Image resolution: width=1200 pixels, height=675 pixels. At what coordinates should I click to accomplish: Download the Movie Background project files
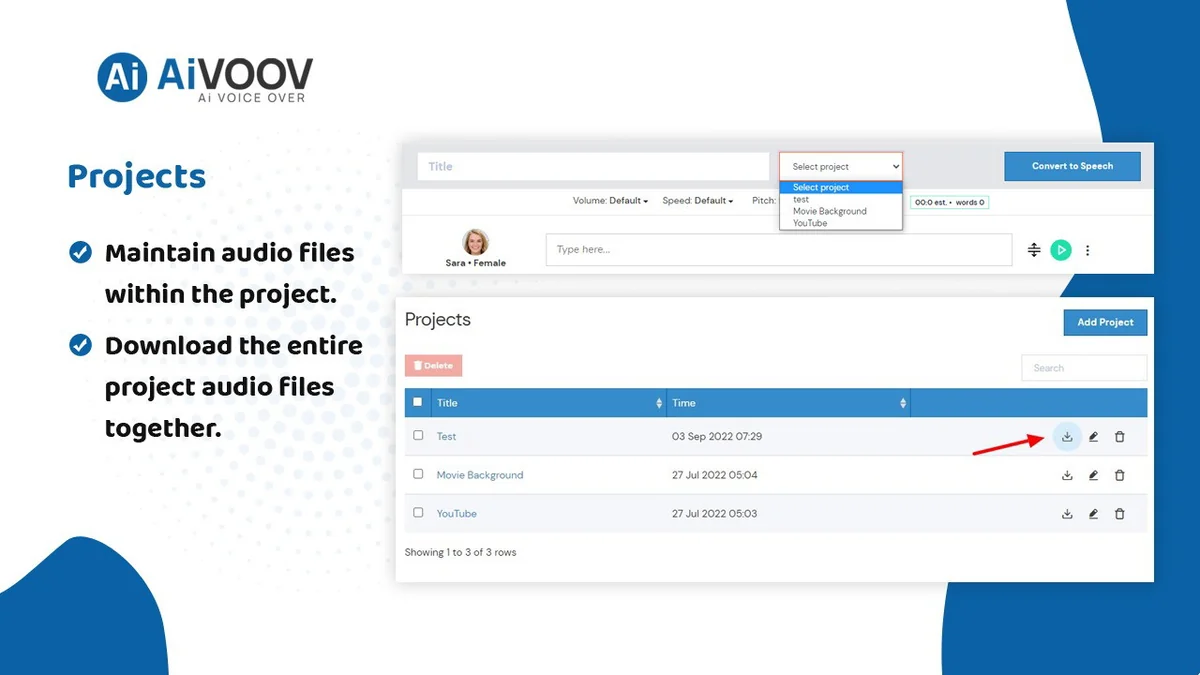pyautogui.click(x=1067, y=475)
